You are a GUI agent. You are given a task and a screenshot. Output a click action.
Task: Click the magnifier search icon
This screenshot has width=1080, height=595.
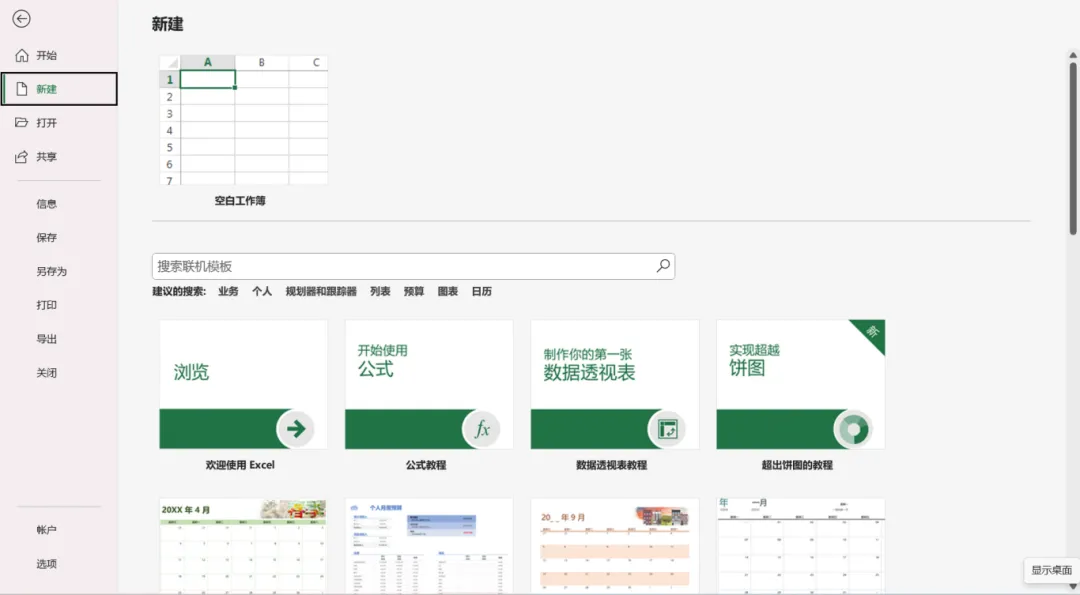[663, 266]
